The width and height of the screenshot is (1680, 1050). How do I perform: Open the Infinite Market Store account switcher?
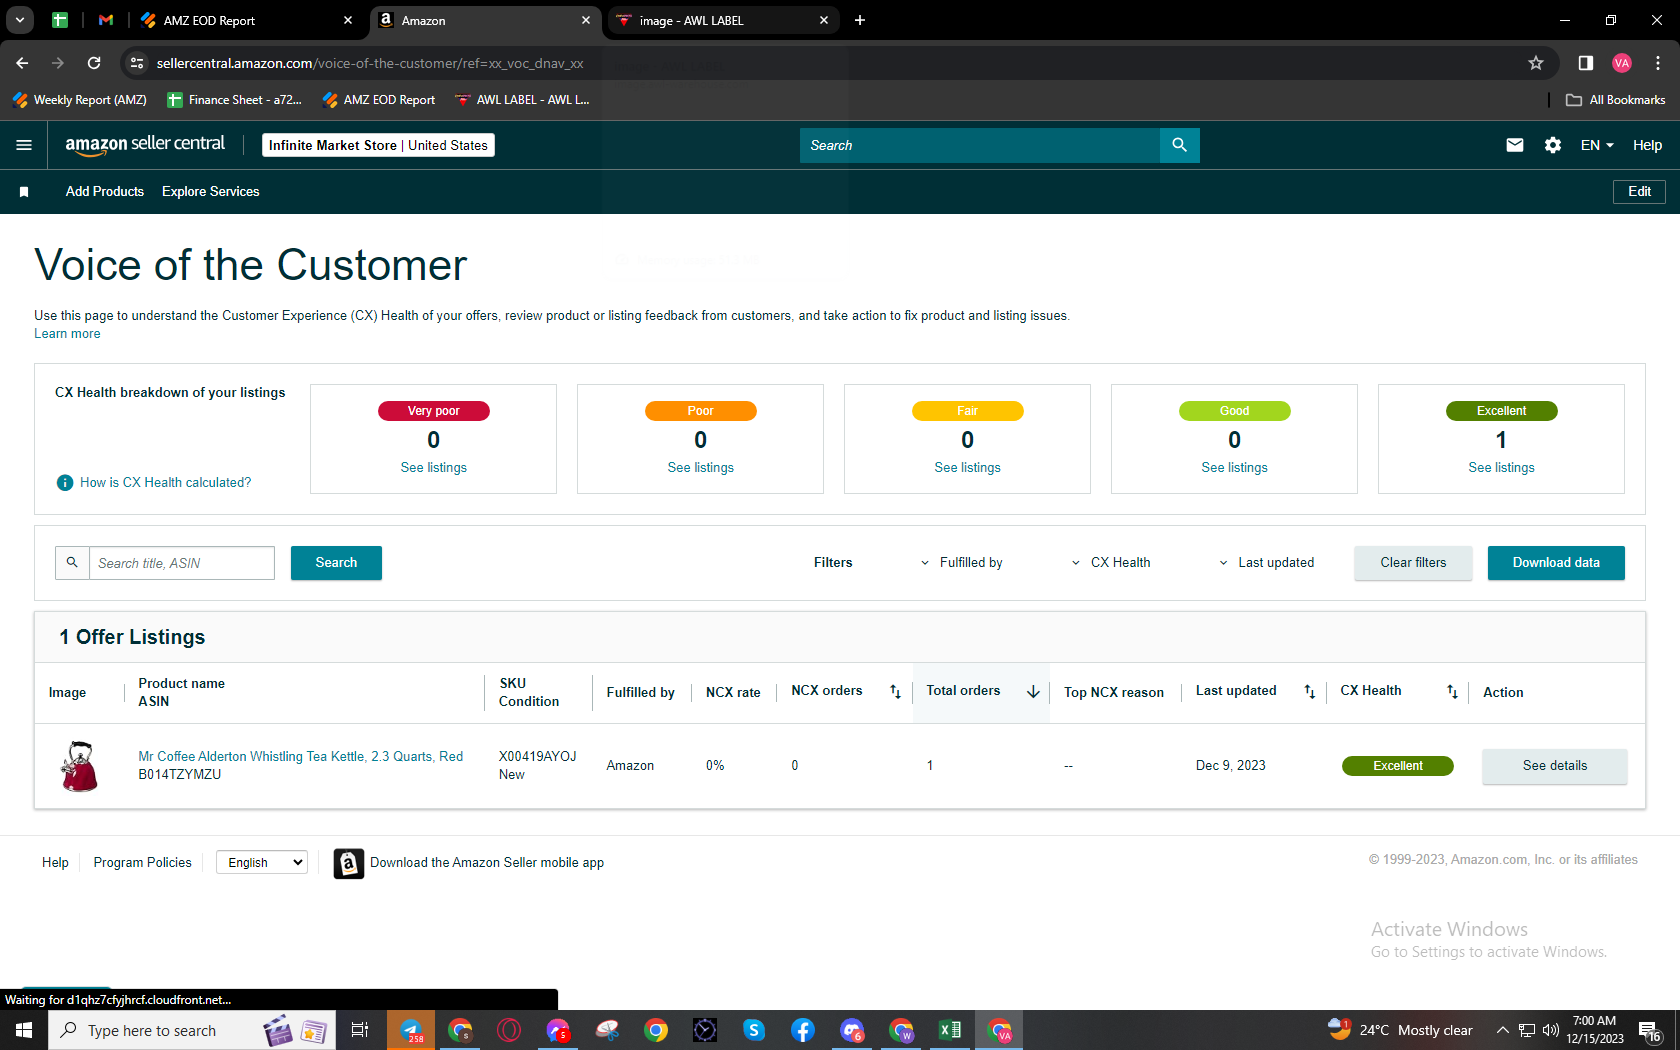click(378, 145)
